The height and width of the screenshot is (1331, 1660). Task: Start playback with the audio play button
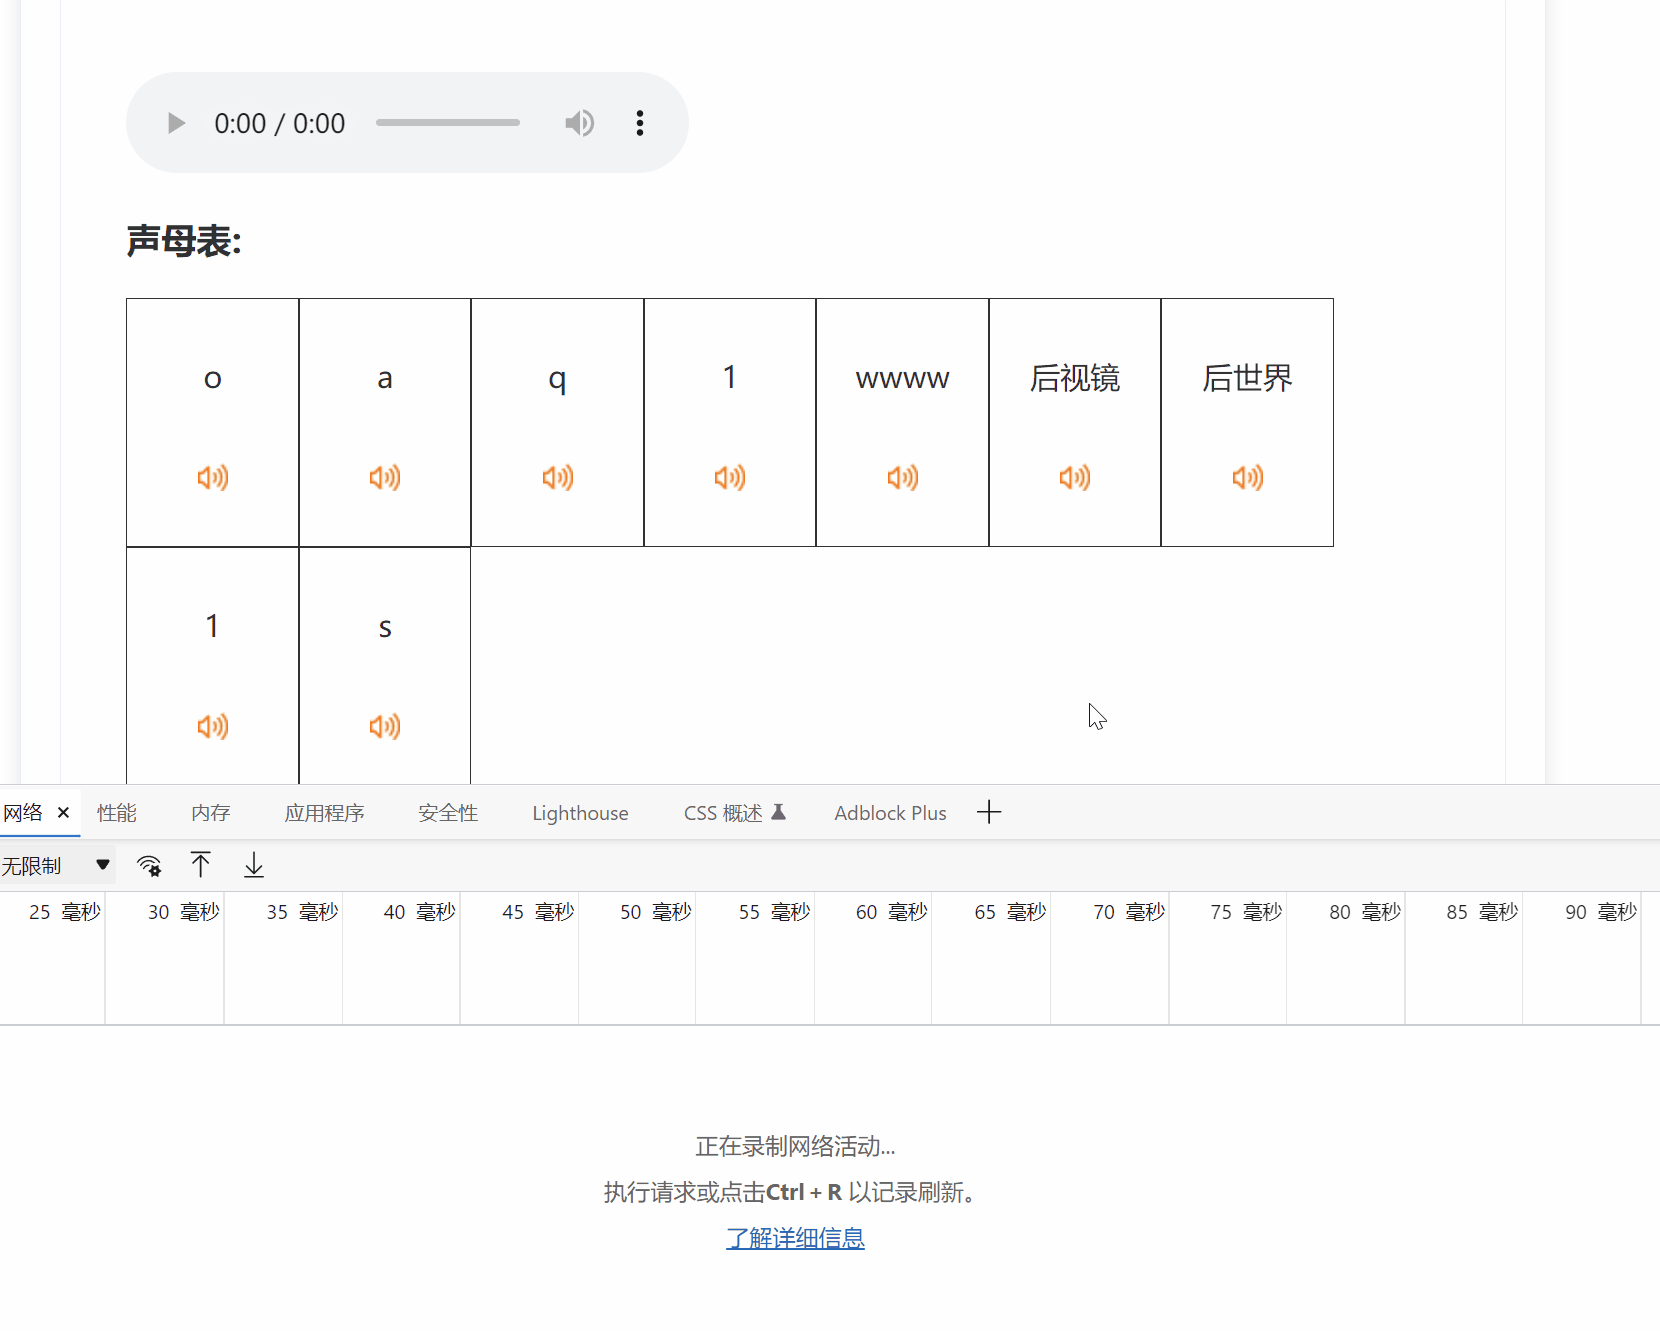(x=176, y=122)
